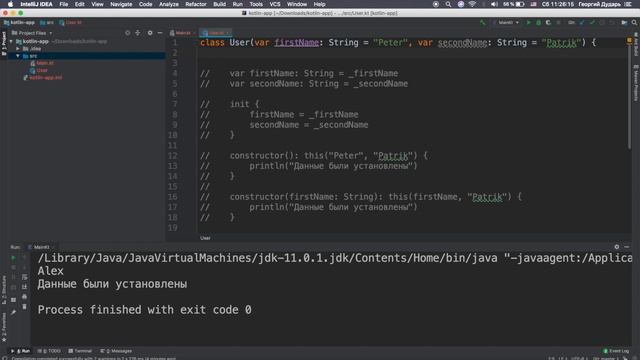
Task: Click line number 12 in editor gutter
Action: click(173, 156)
